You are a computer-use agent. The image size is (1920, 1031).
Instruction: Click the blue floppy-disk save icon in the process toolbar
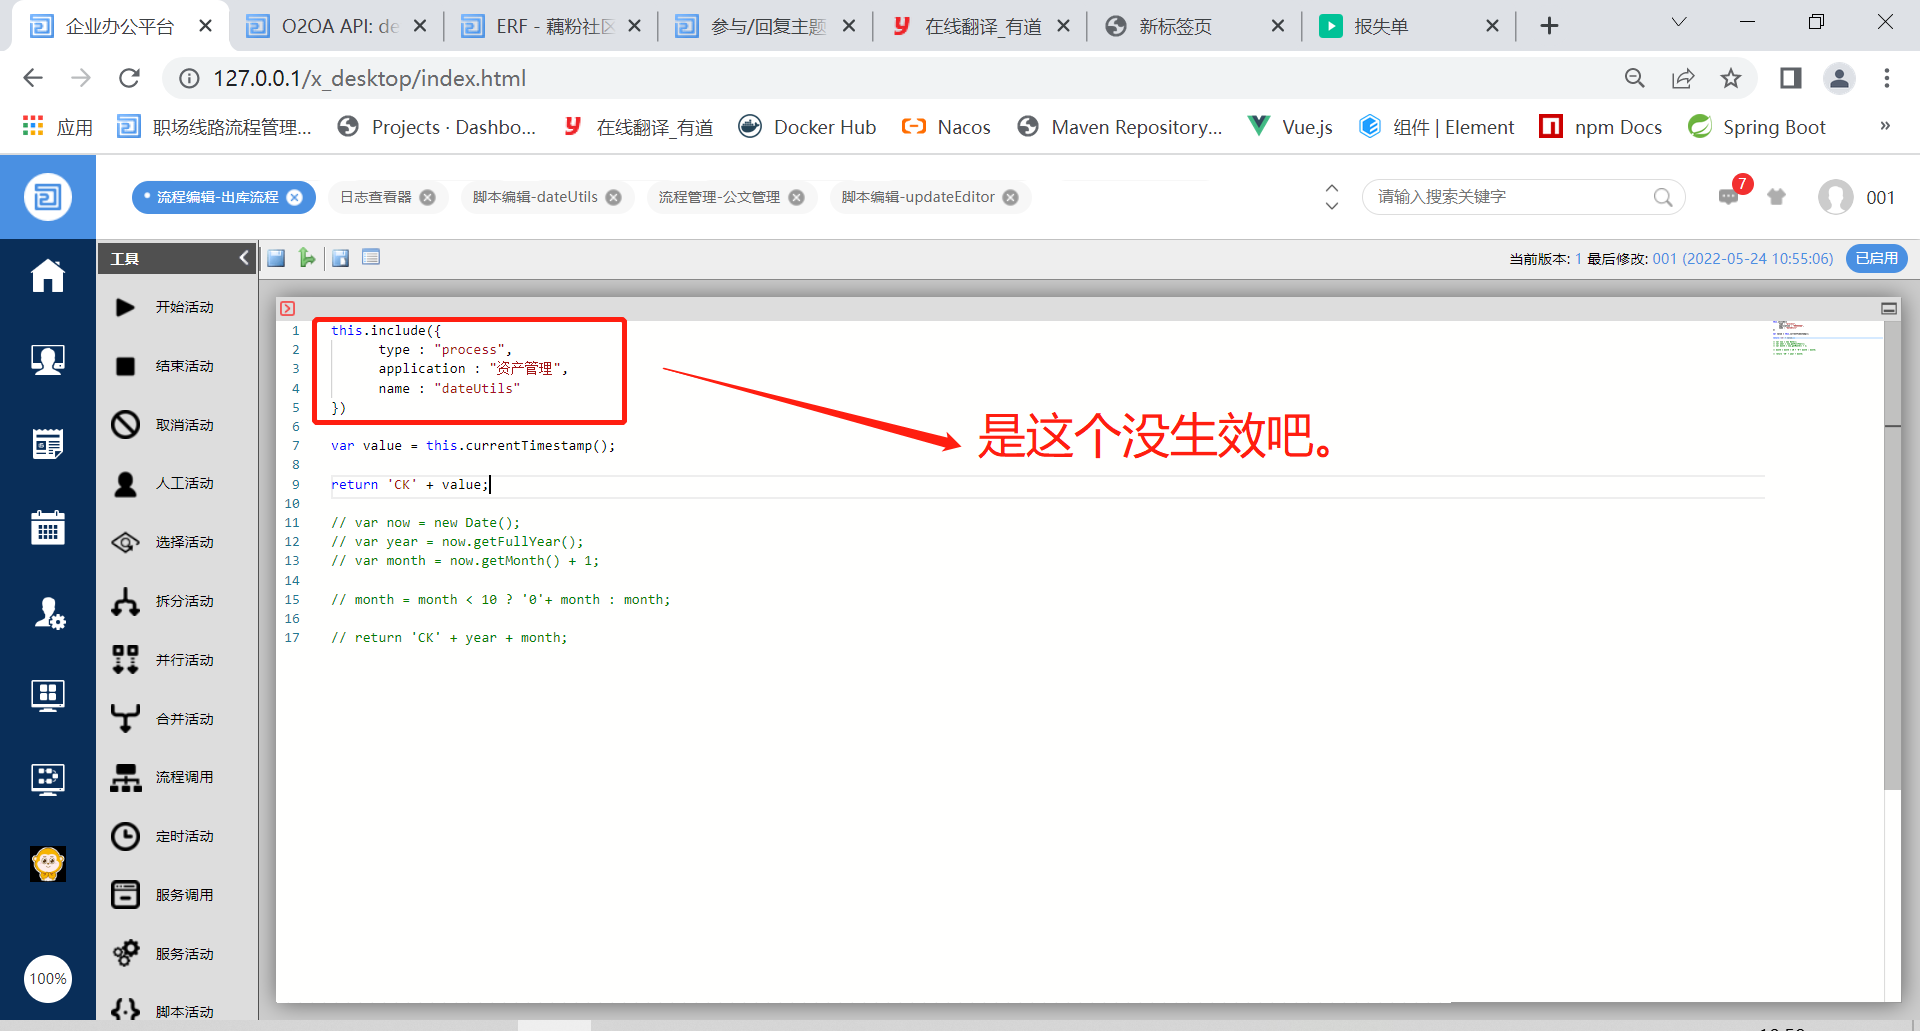point(276,258)
